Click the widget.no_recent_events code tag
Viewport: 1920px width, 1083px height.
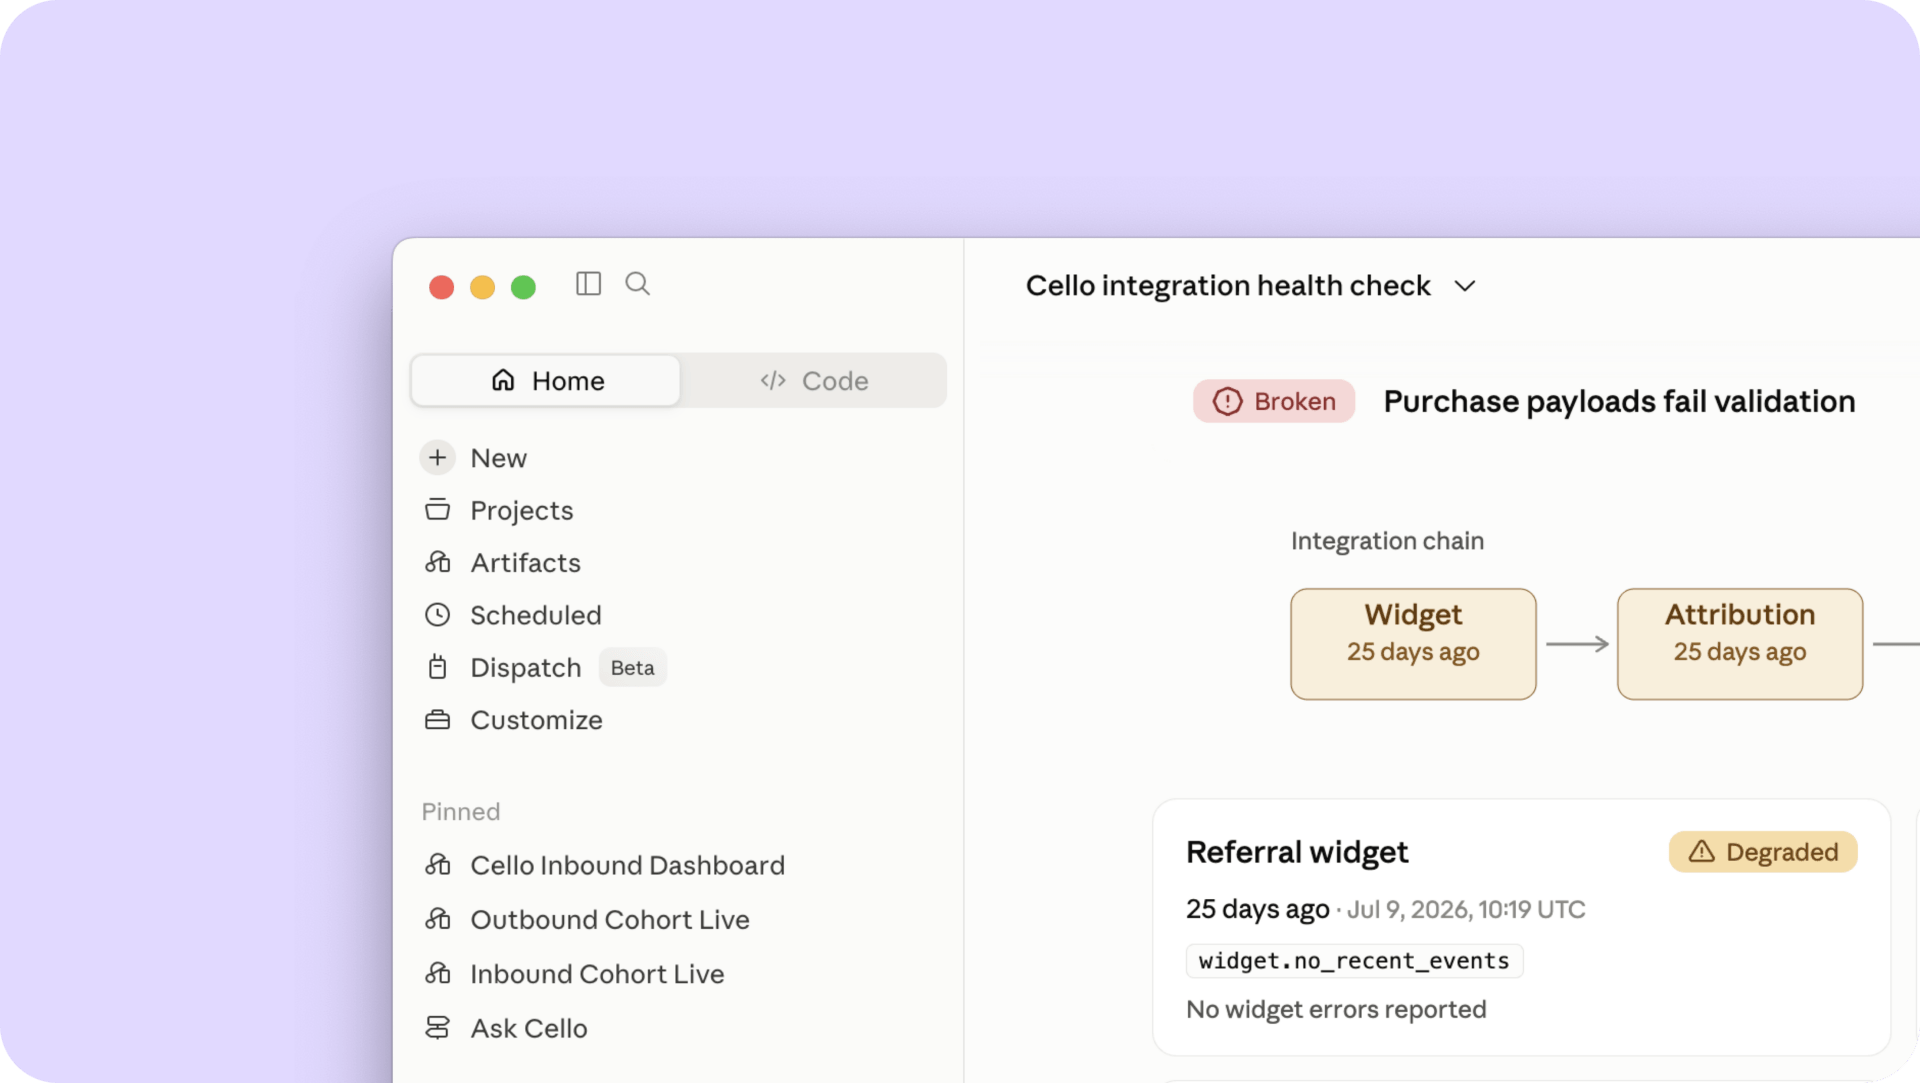(1354, 961)
